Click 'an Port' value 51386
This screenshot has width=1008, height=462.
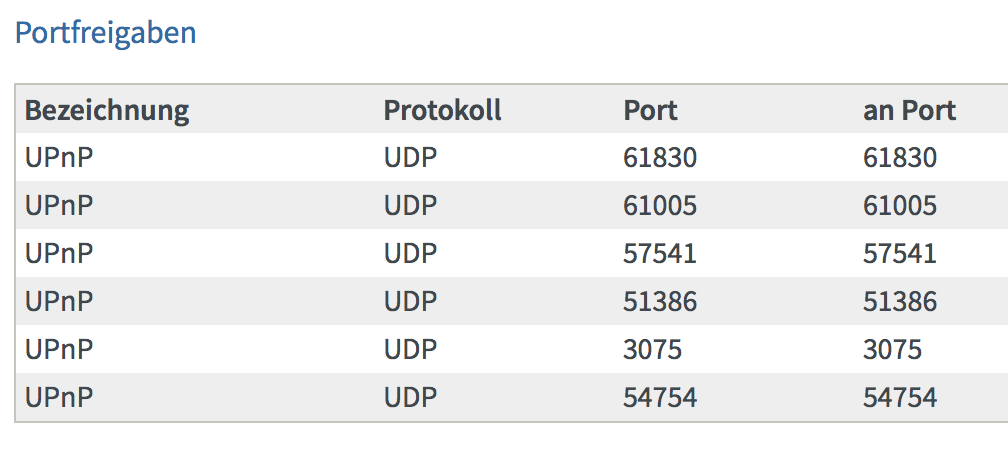click(899, 301)
